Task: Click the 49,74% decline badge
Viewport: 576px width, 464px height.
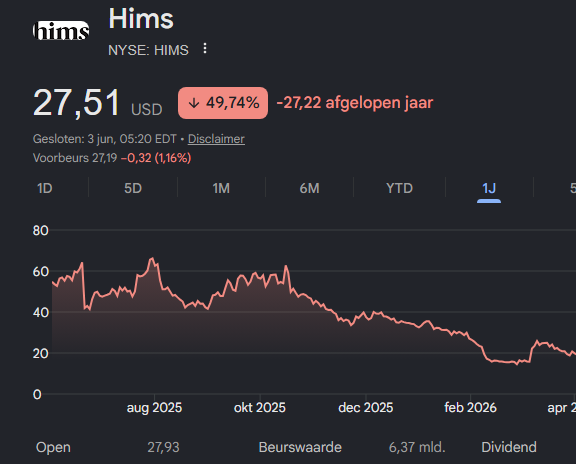Action: tap(223, 103)
